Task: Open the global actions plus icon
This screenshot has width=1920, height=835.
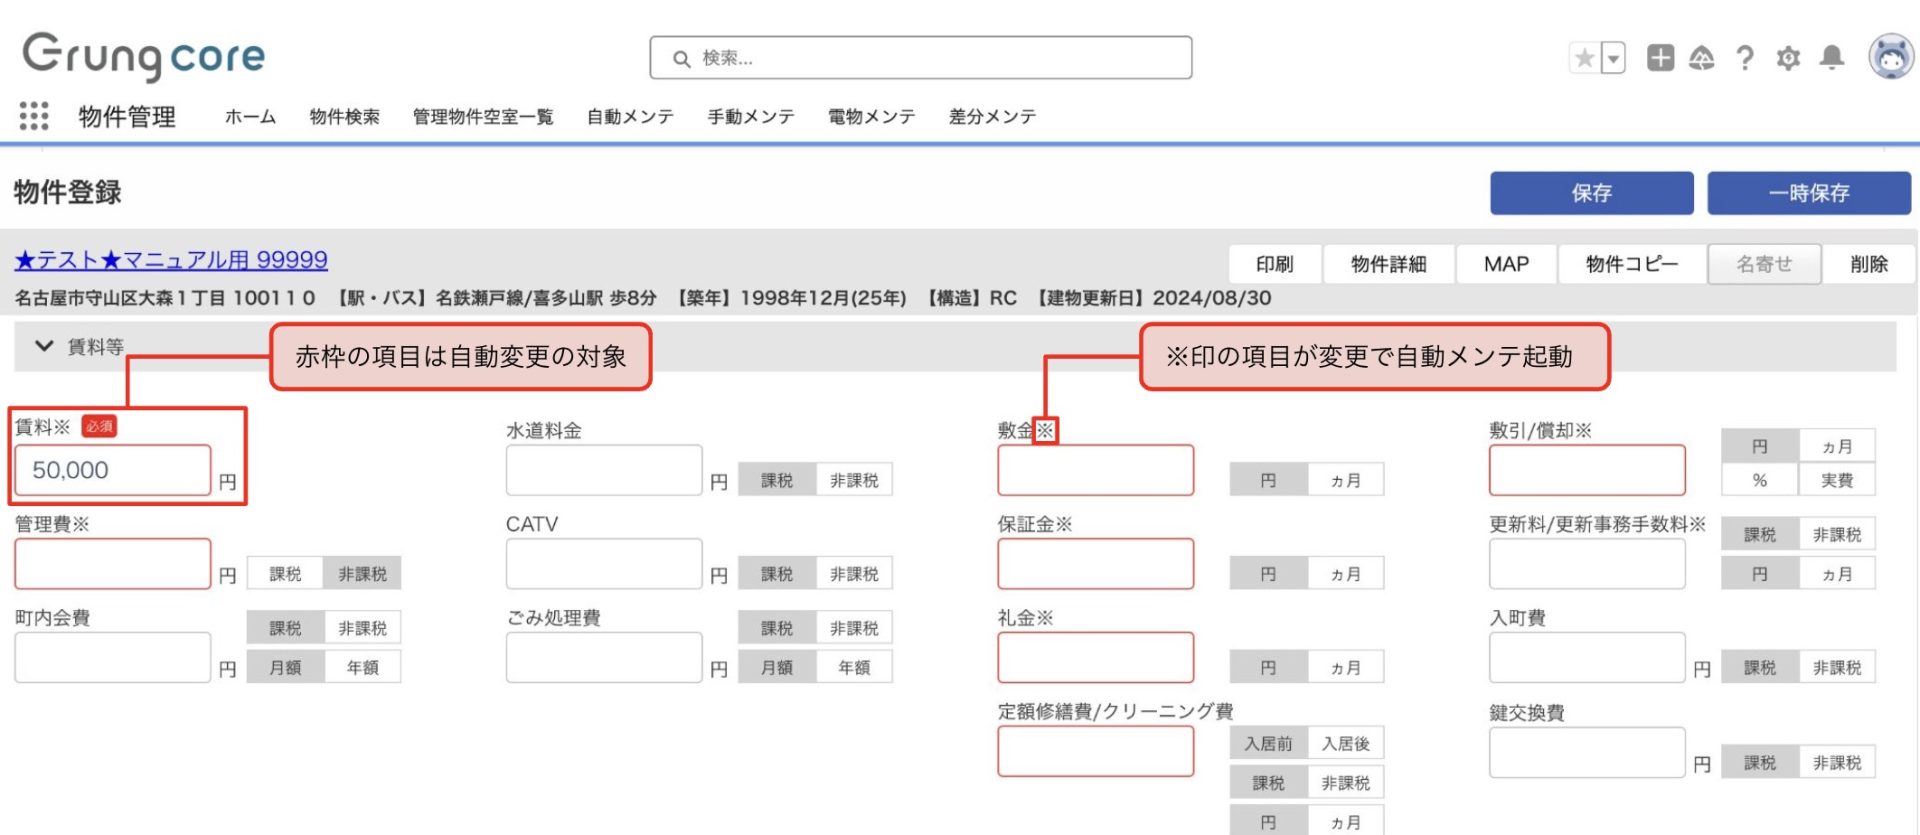Action: (x=1660, y=58)
